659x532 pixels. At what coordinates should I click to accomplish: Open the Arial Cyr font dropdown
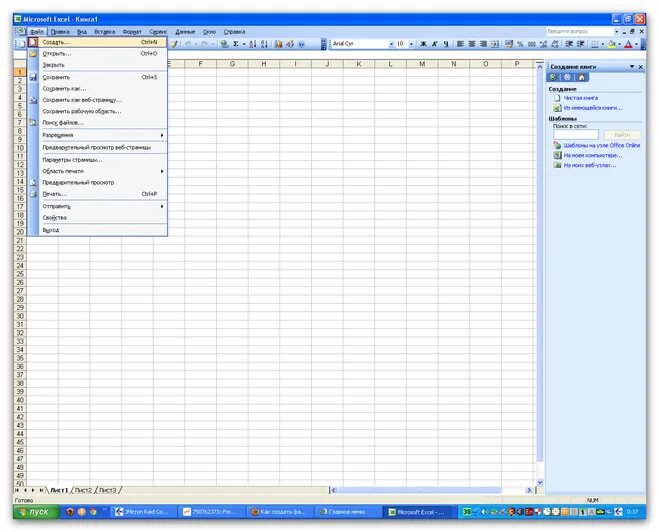pos(391,44)
